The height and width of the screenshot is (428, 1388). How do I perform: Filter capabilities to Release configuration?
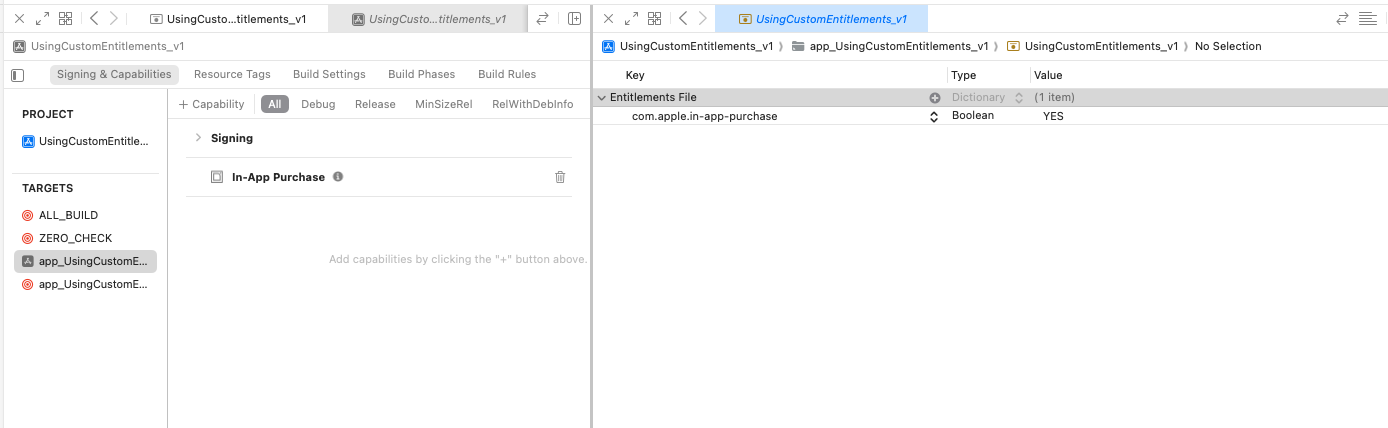point(375,104)
